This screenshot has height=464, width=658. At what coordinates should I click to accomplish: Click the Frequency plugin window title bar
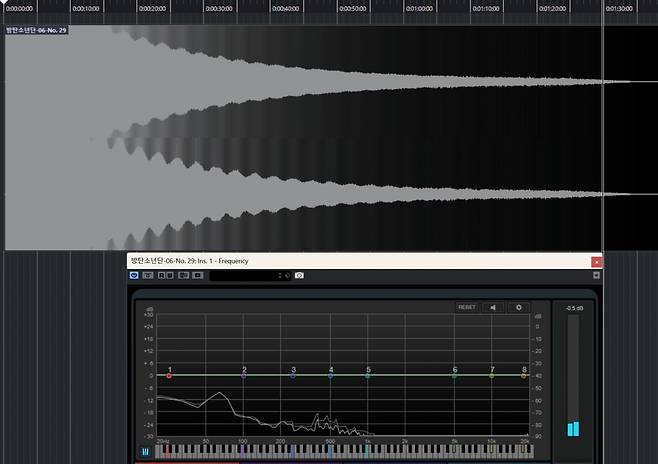pyautogui.click(x=350, y=261)
